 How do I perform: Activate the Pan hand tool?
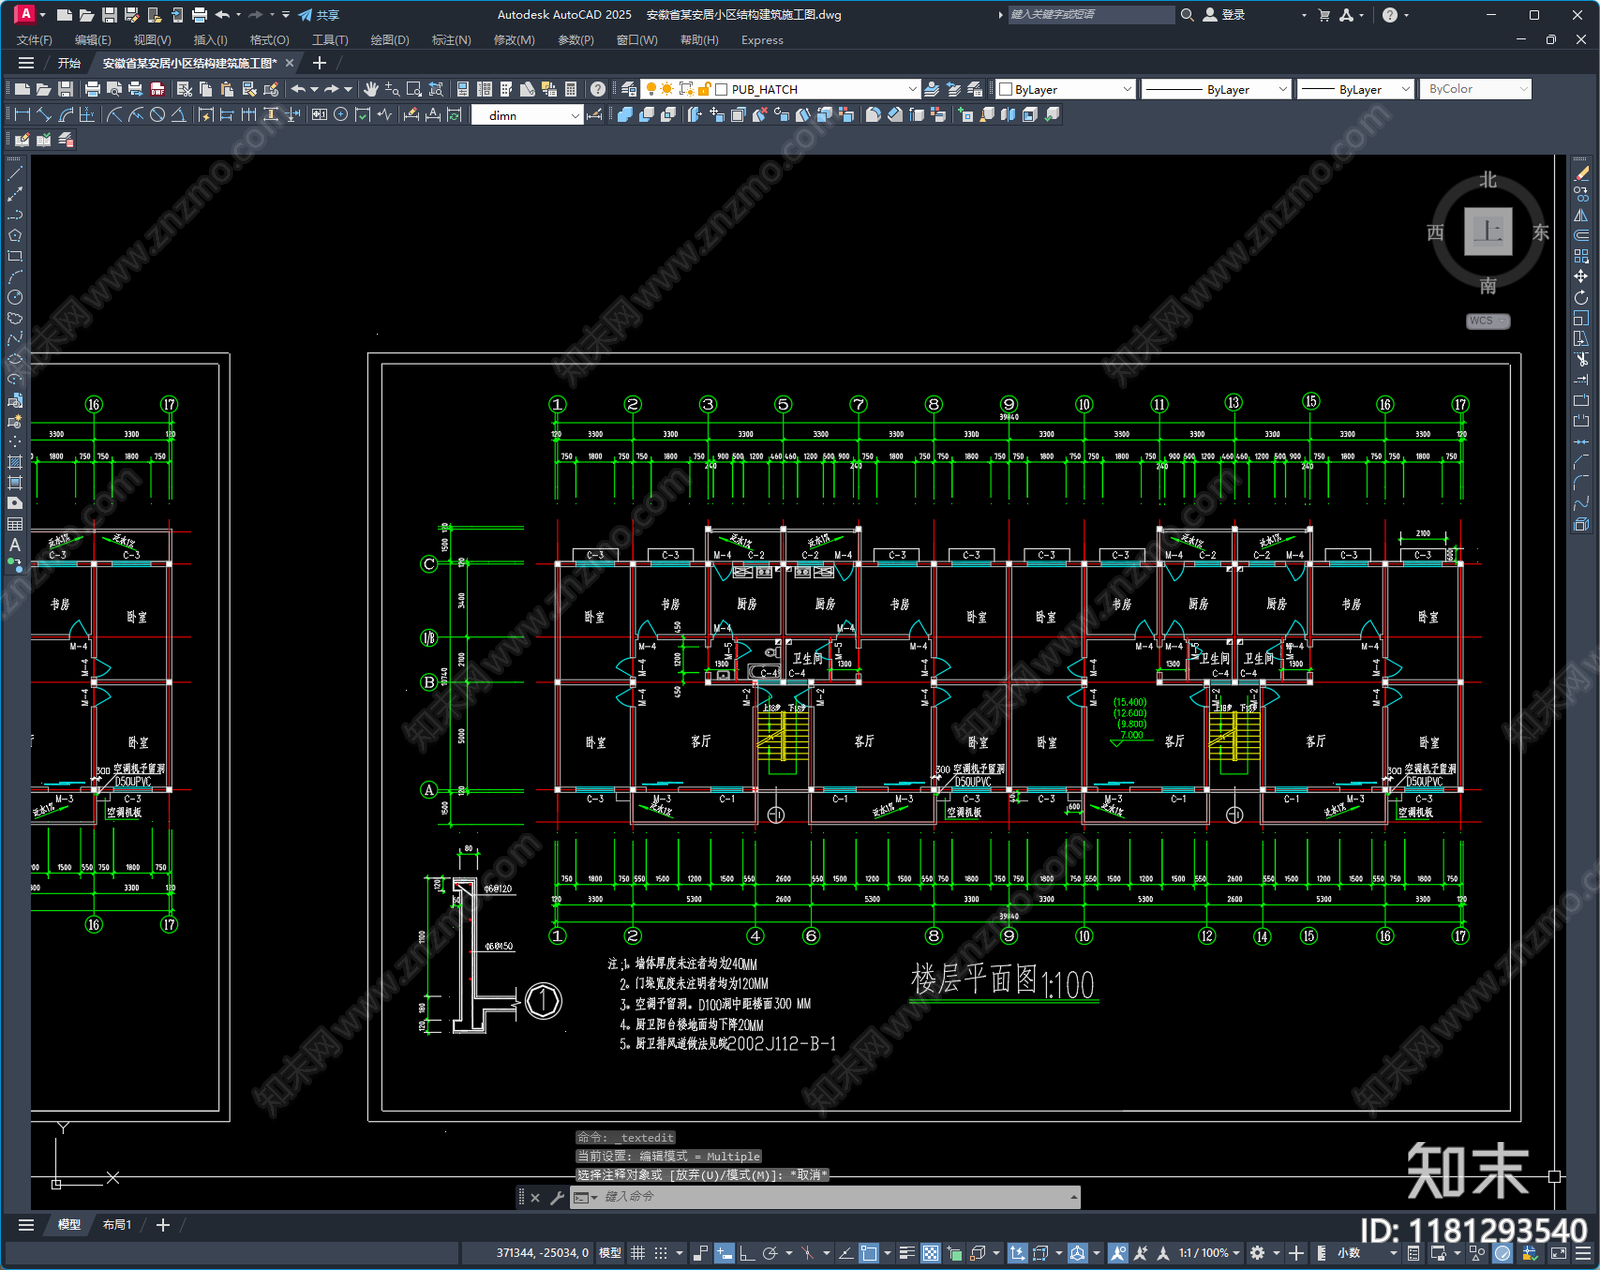tap(371, 89)
